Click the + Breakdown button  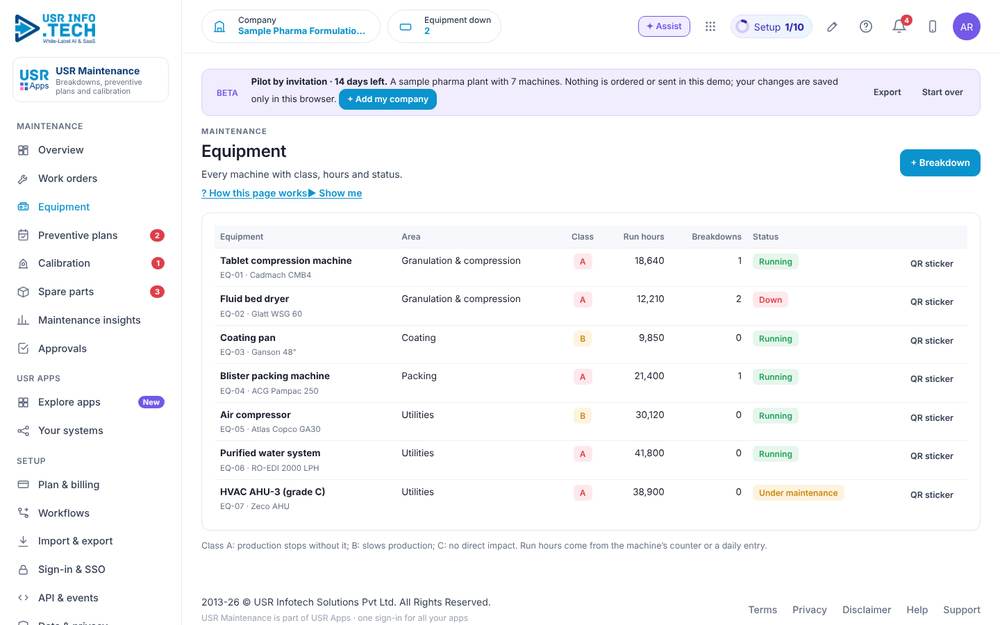coord(939,163)
